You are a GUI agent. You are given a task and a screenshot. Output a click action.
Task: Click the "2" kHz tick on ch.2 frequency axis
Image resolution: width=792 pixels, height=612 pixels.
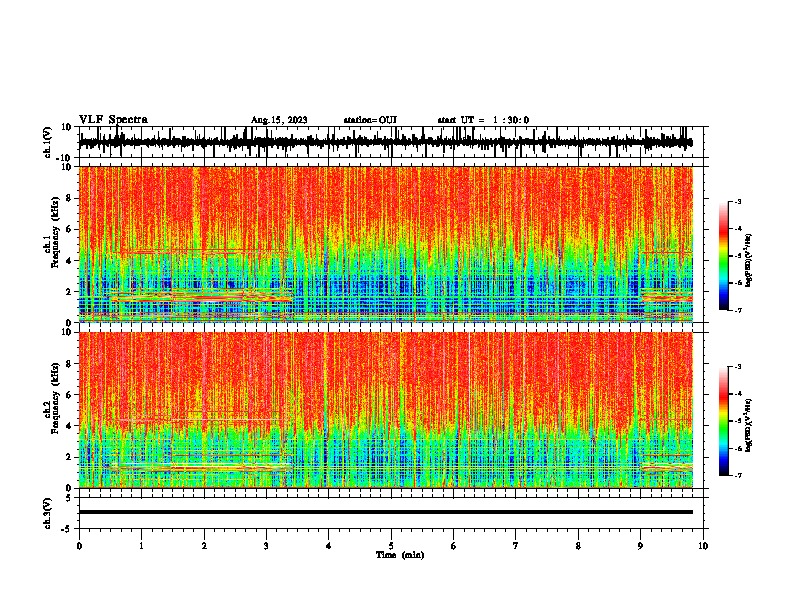point(69,457)
